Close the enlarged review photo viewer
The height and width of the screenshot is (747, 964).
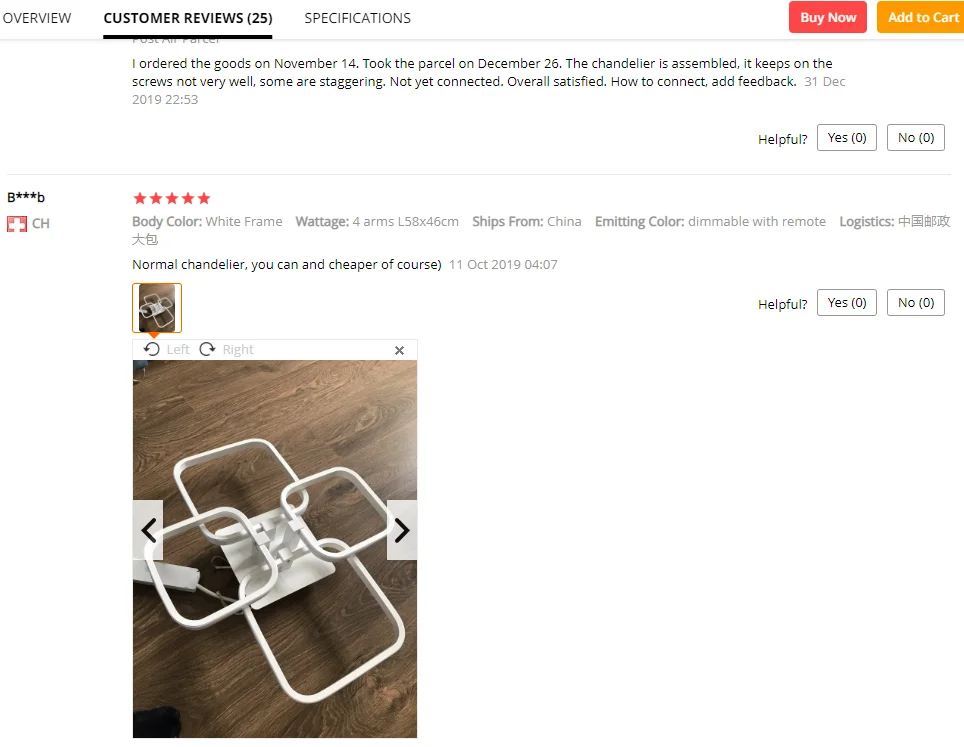click(399, 350)
